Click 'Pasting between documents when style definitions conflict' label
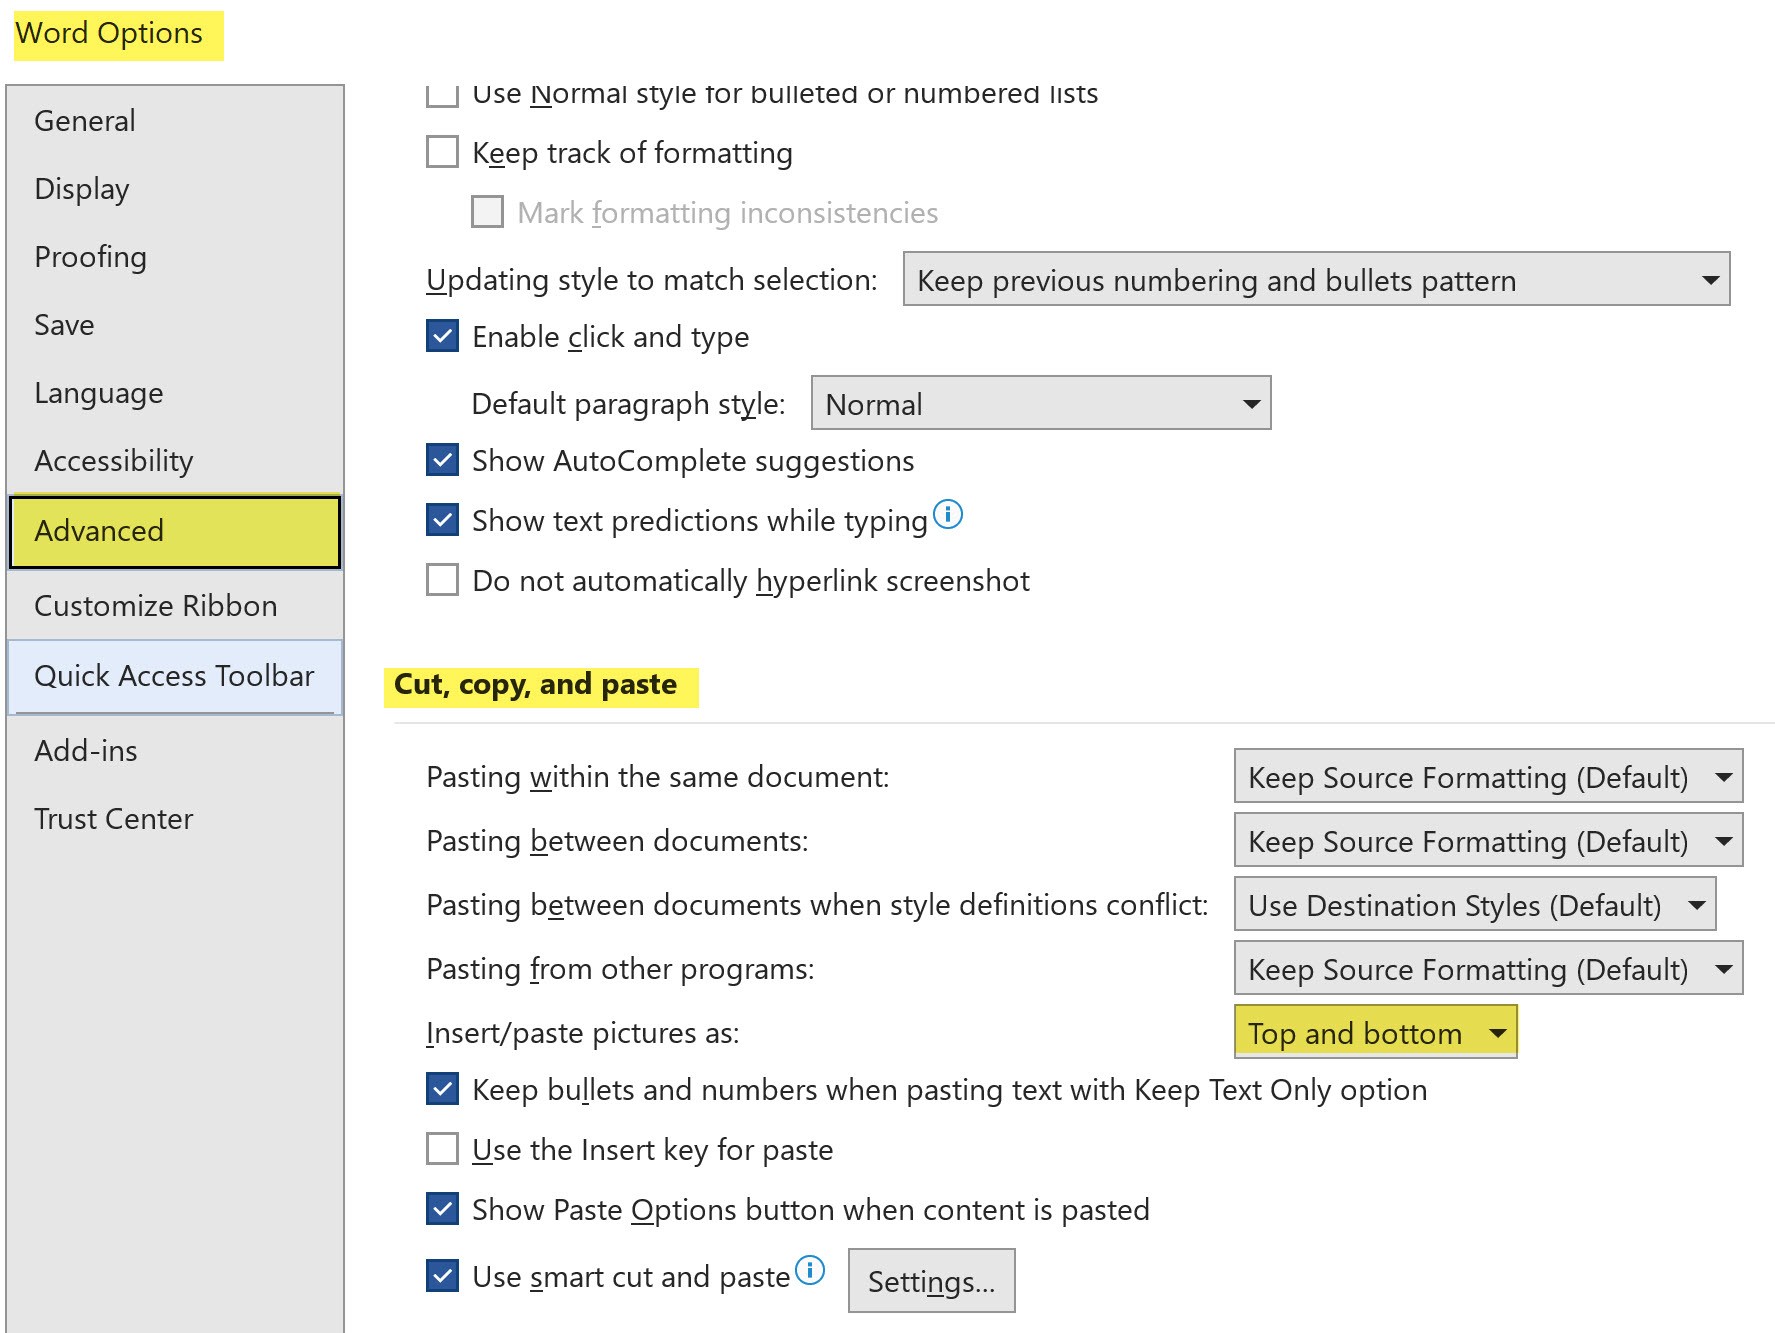Screen dimensions: 1775x1333 [x=817, y=905]
